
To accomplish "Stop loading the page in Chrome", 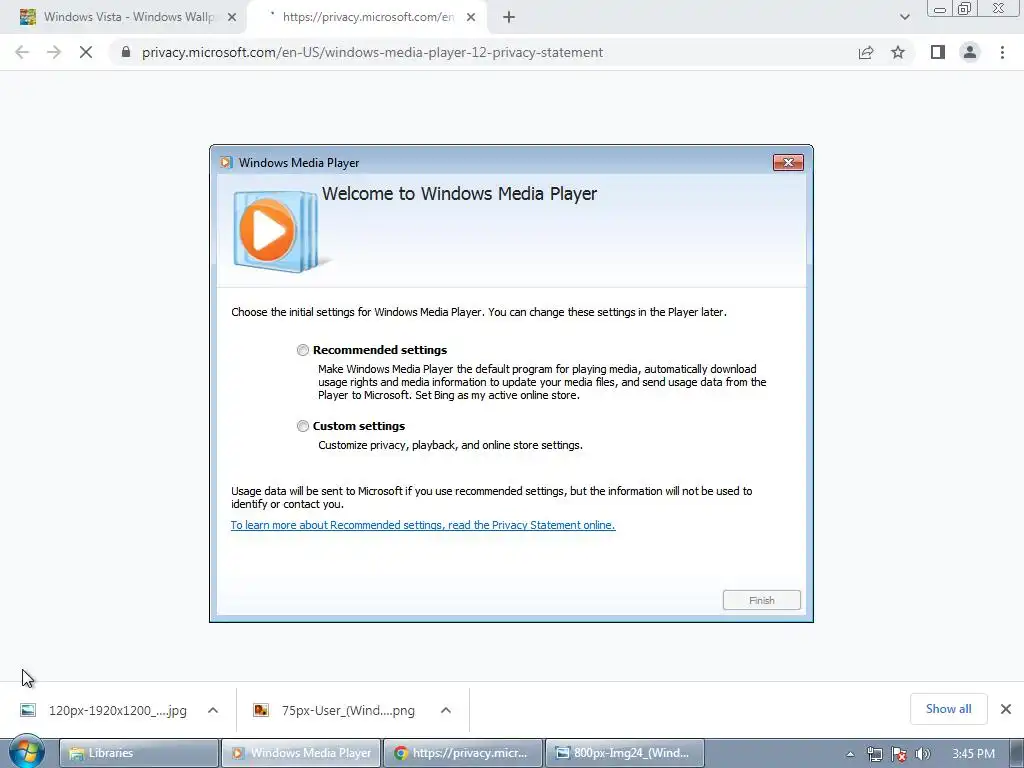I will click(86, 52).
